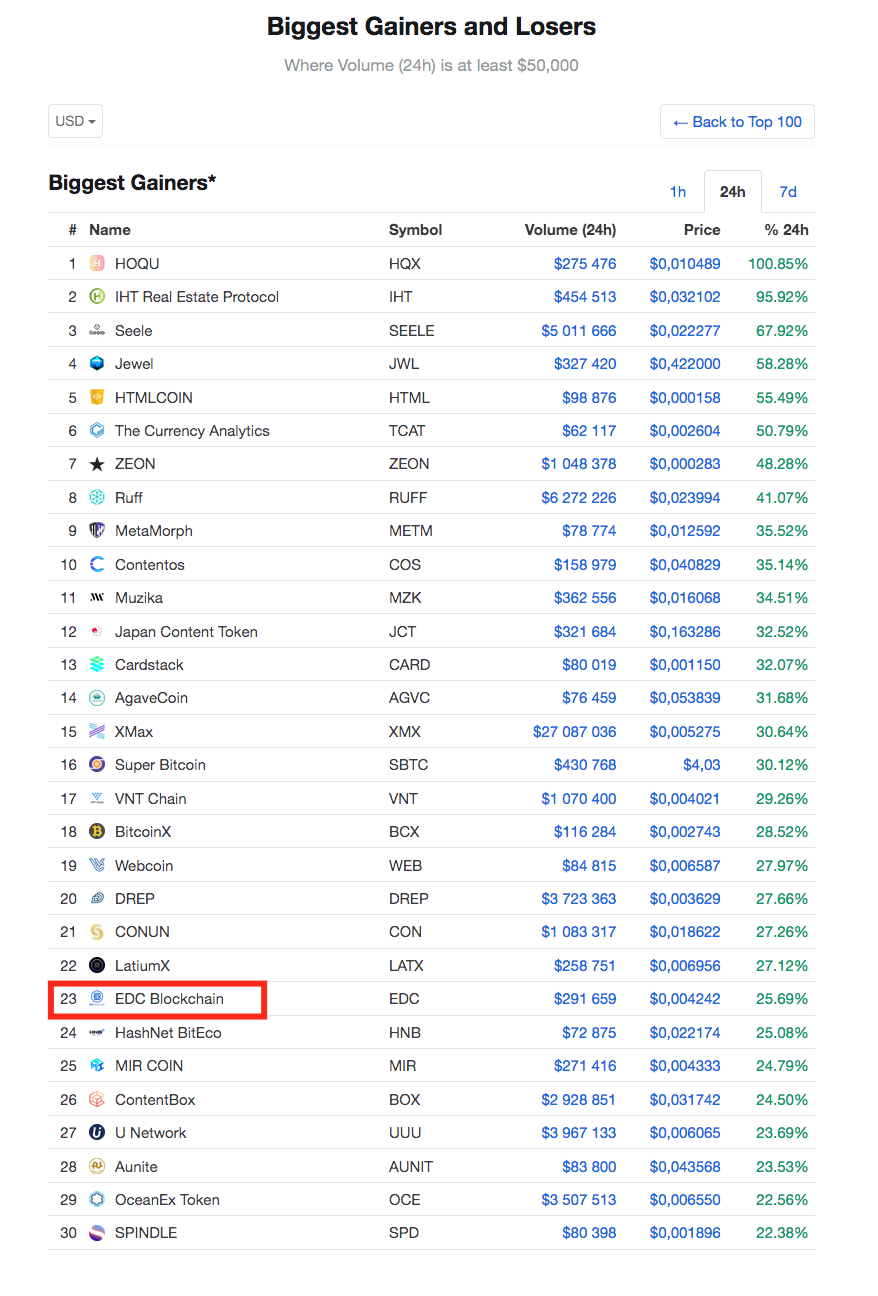
Task: Click Seele volume $5 011 666
Action: click(x=579, y=331)
